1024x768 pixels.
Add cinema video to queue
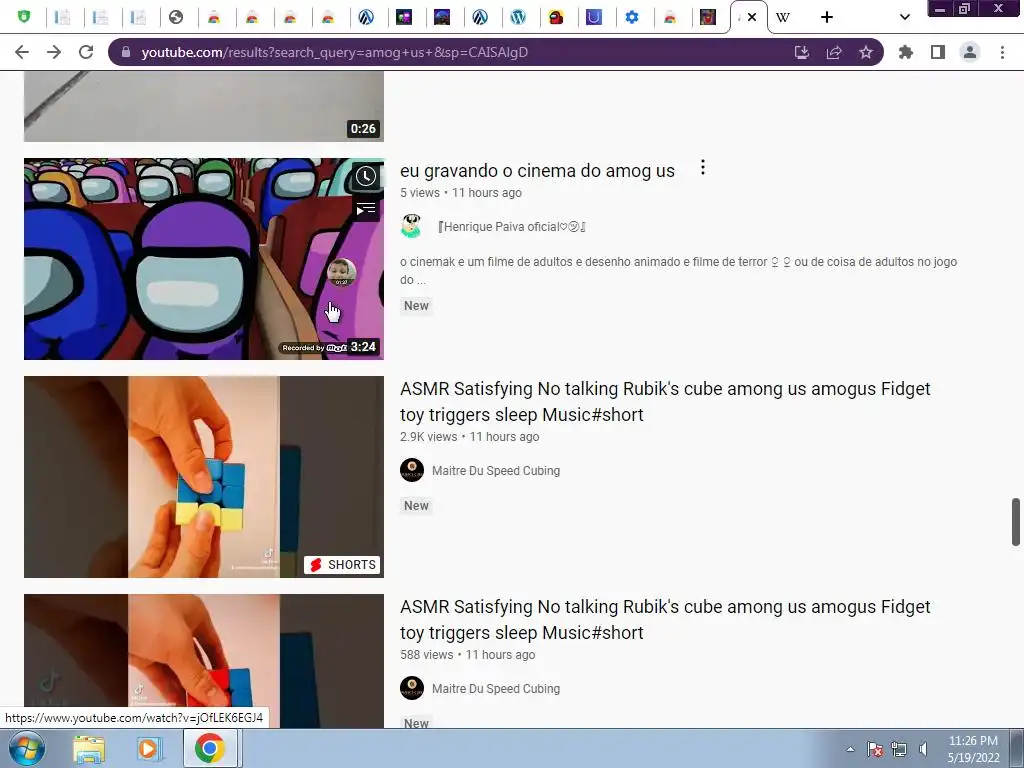point(366,209)
